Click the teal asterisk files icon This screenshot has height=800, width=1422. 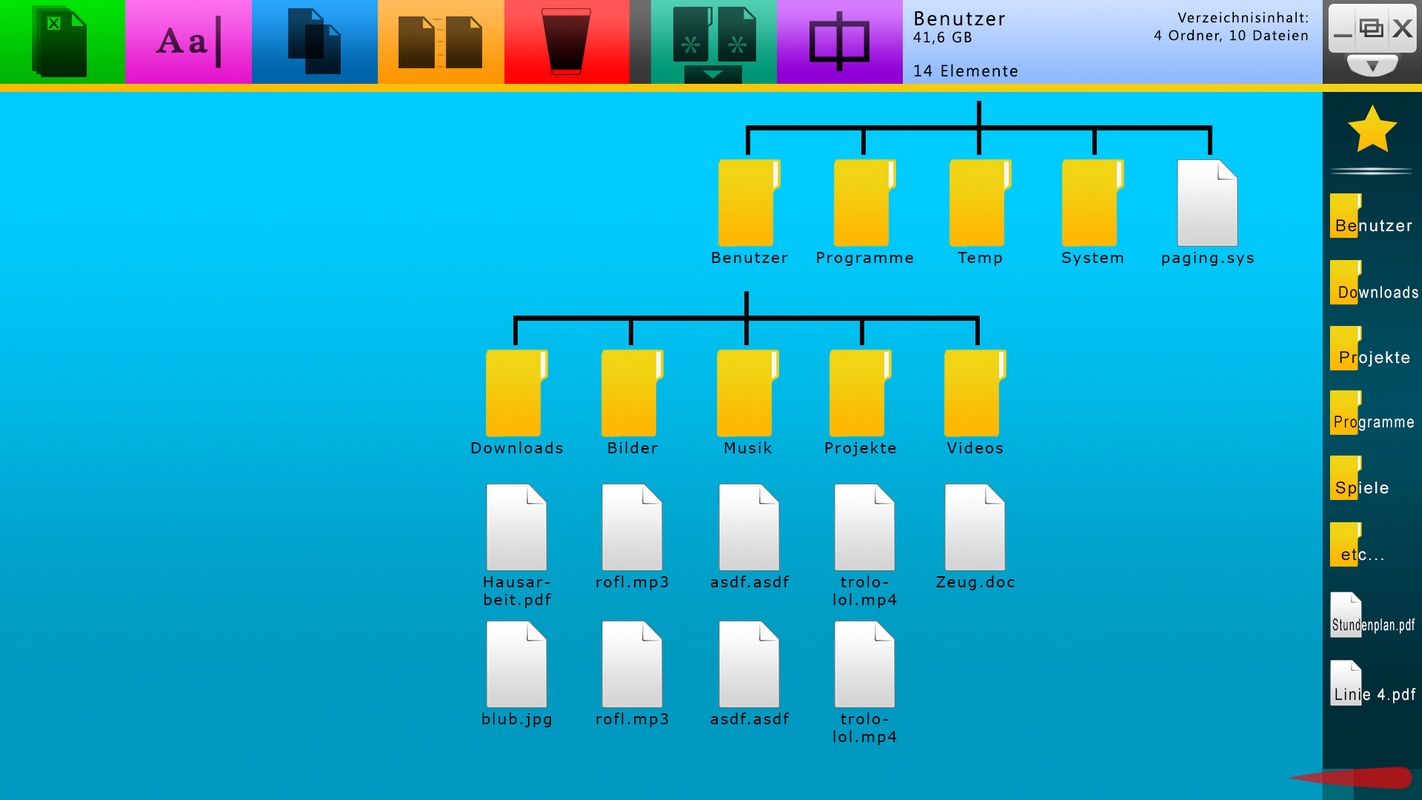pyautogui.click(x=713, y=35)
